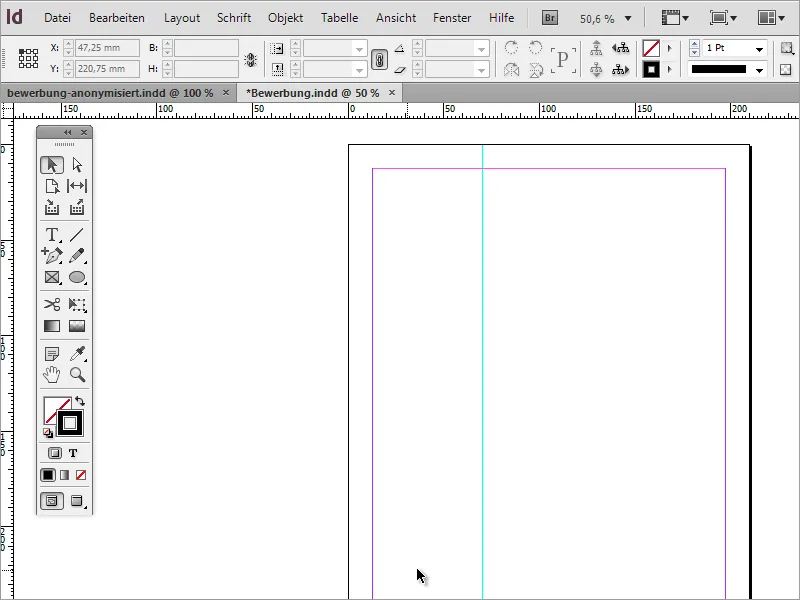This screenshot has width=800, height=600.
Task: Expand the stroke color flyout arrow
Action: pyautogui.click(x=669, y=69)
